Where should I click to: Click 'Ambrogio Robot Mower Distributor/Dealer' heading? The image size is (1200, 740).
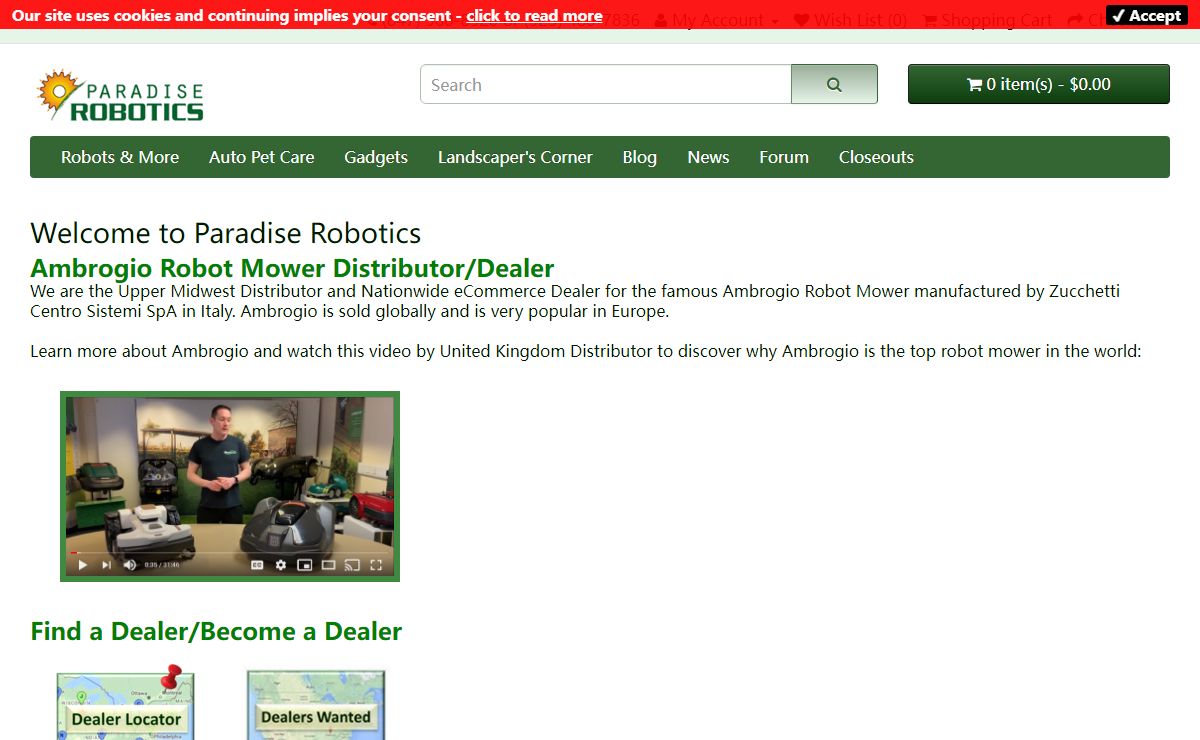[x=292, y=268]
